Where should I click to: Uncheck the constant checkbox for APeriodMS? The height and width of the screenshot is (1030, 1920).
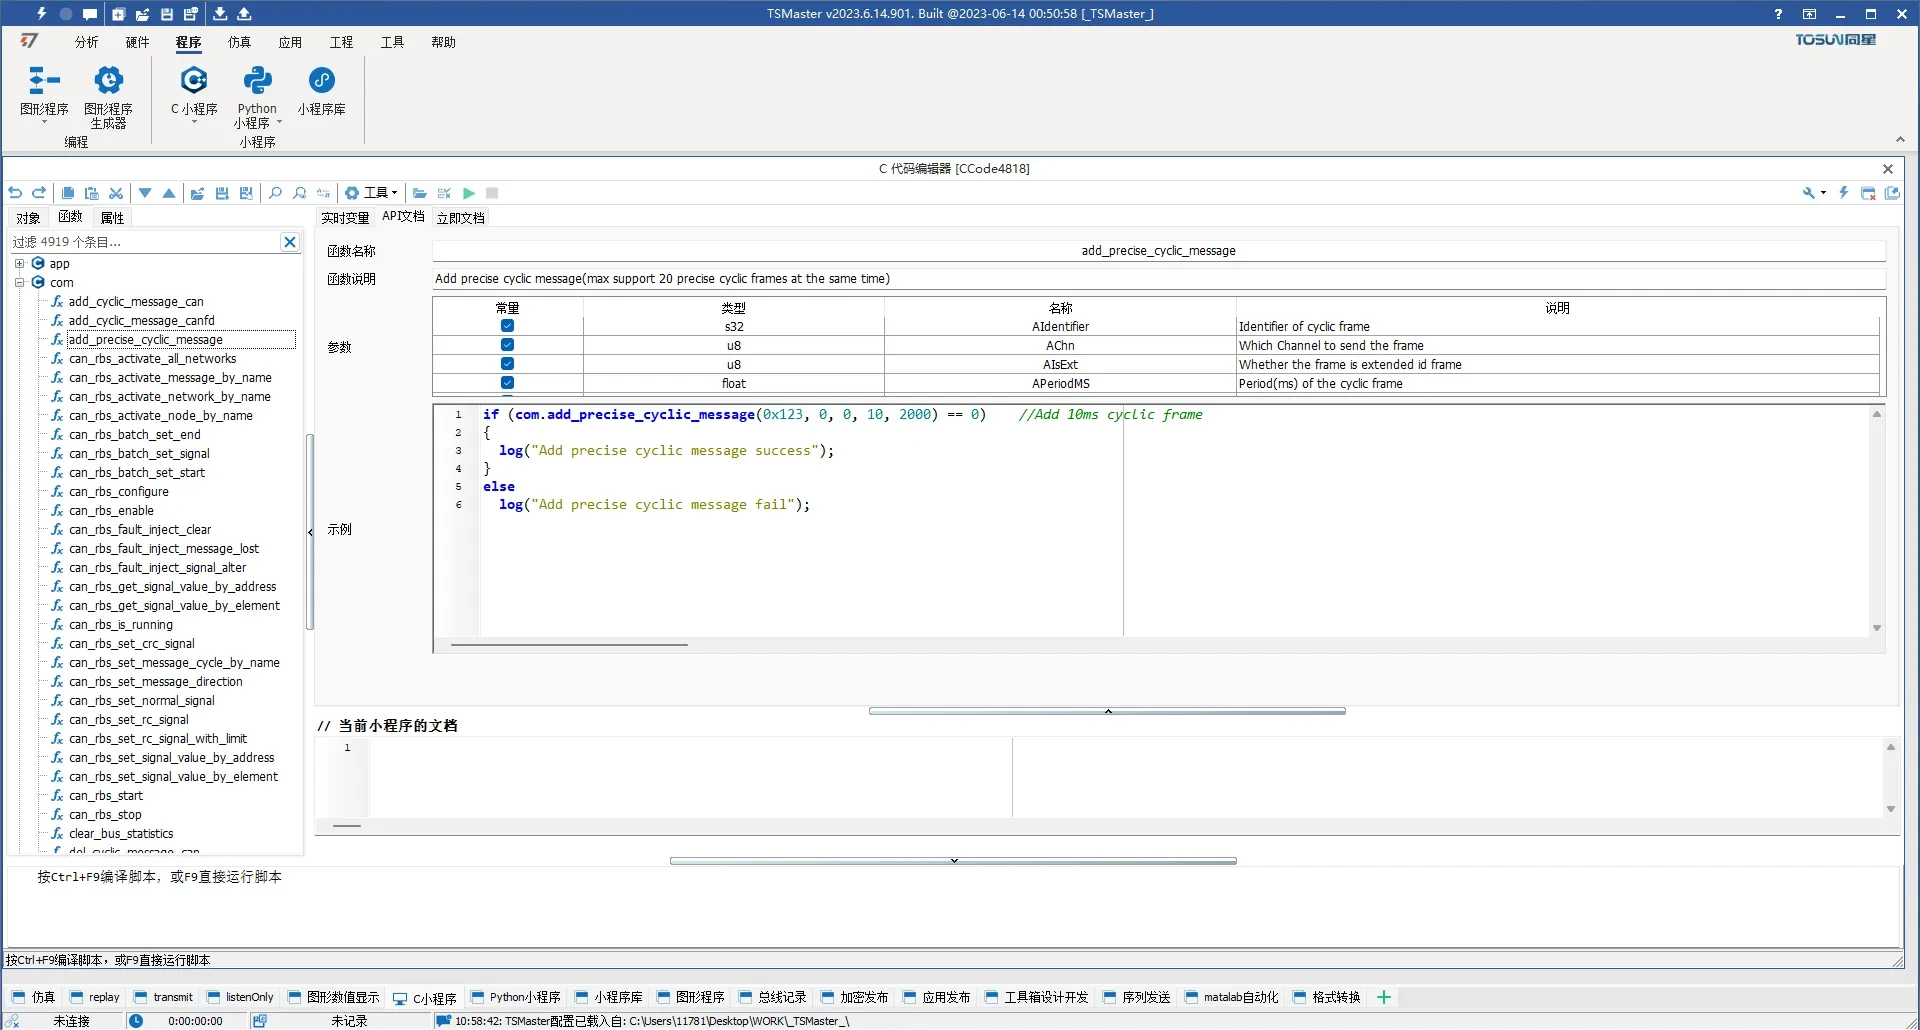507,383
